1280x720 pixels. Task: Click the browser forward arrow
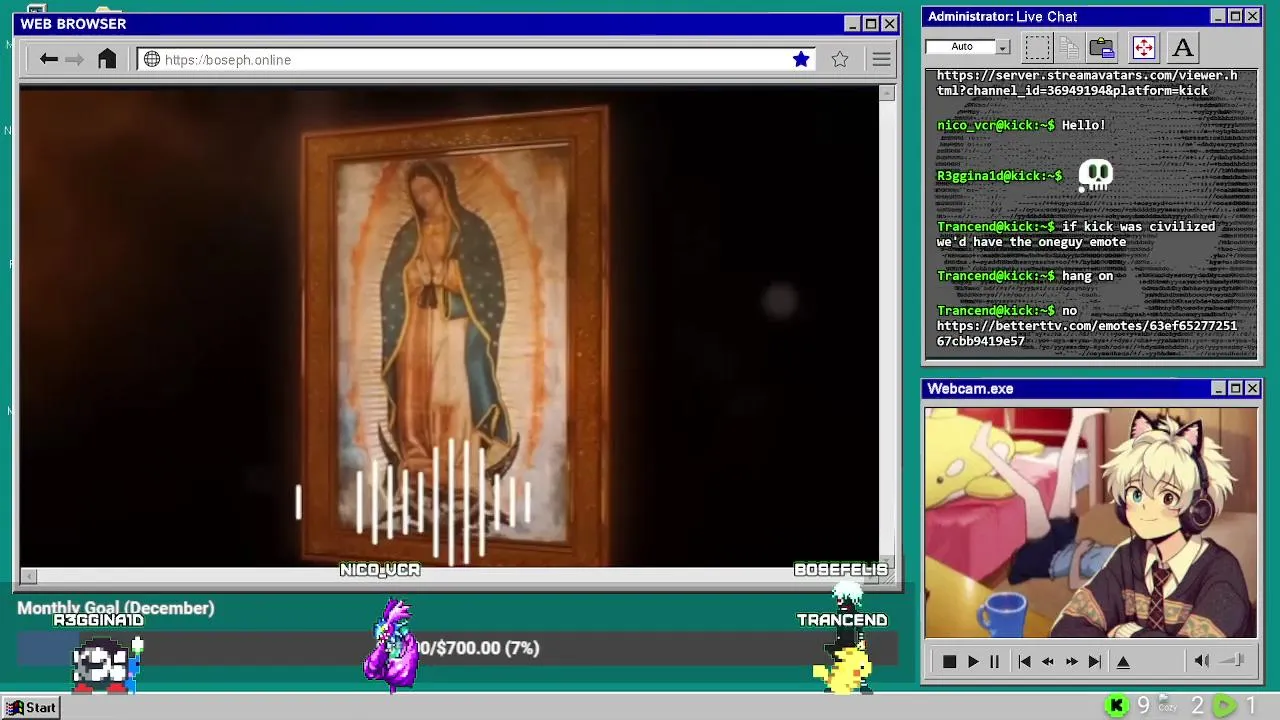pyautogui.click(x=74, y=59)
